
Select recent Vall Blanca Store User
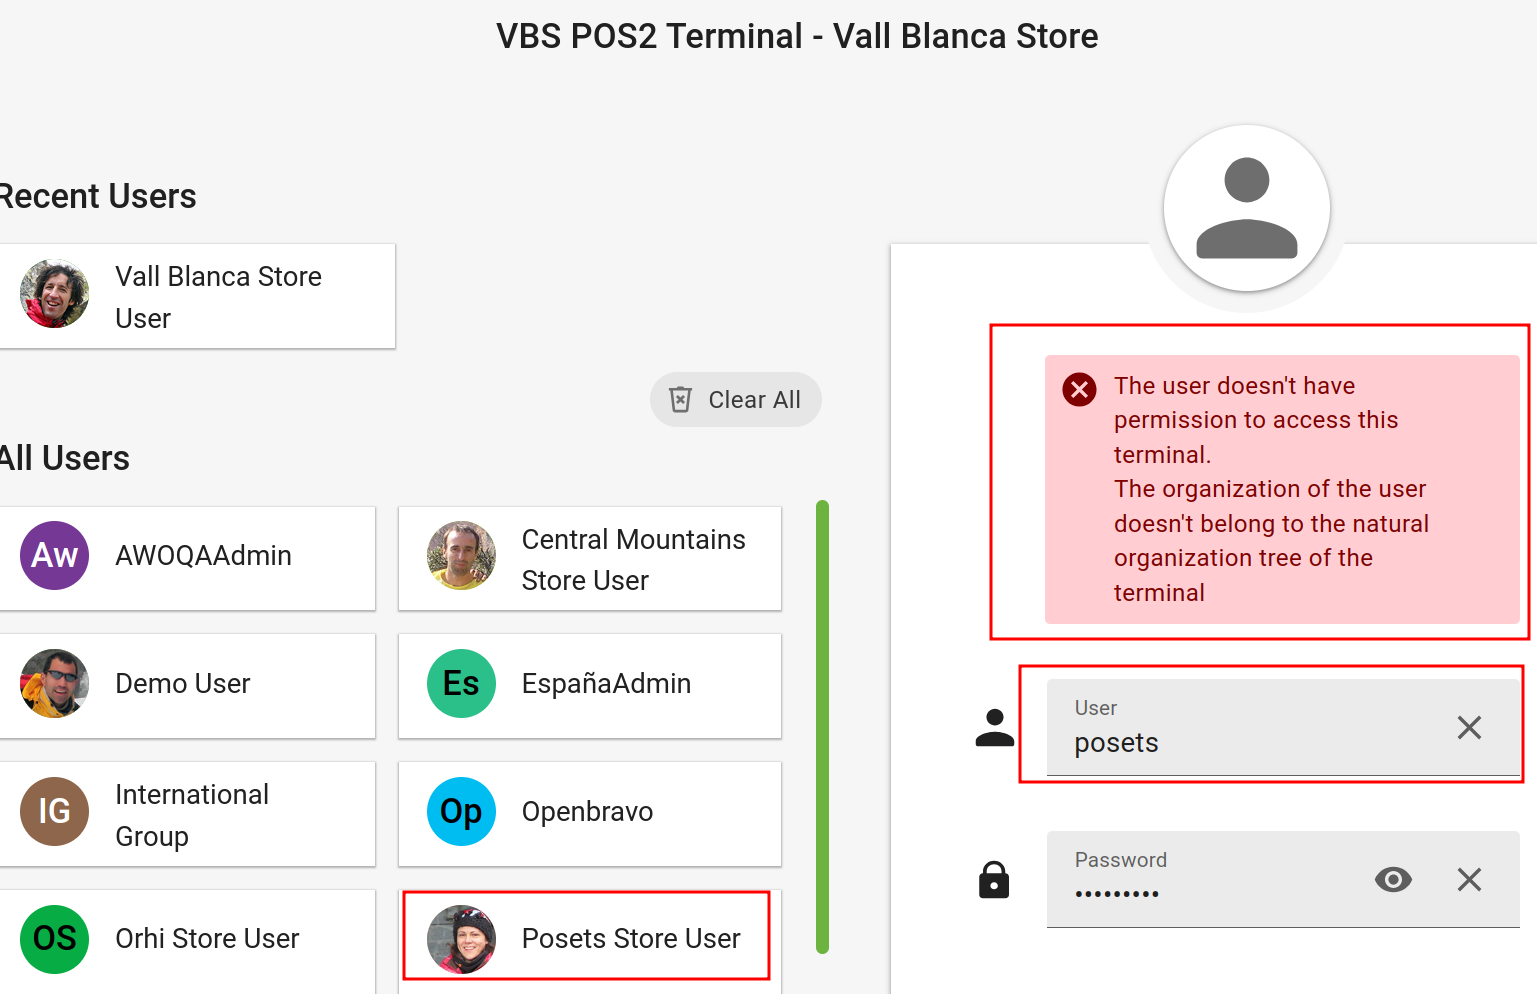pos(197,296)
